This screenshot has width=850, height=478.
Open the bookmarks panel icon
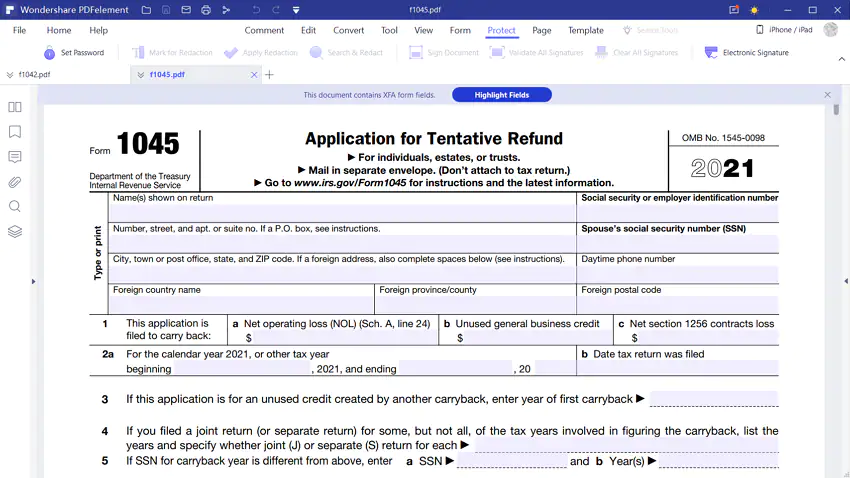15,132
